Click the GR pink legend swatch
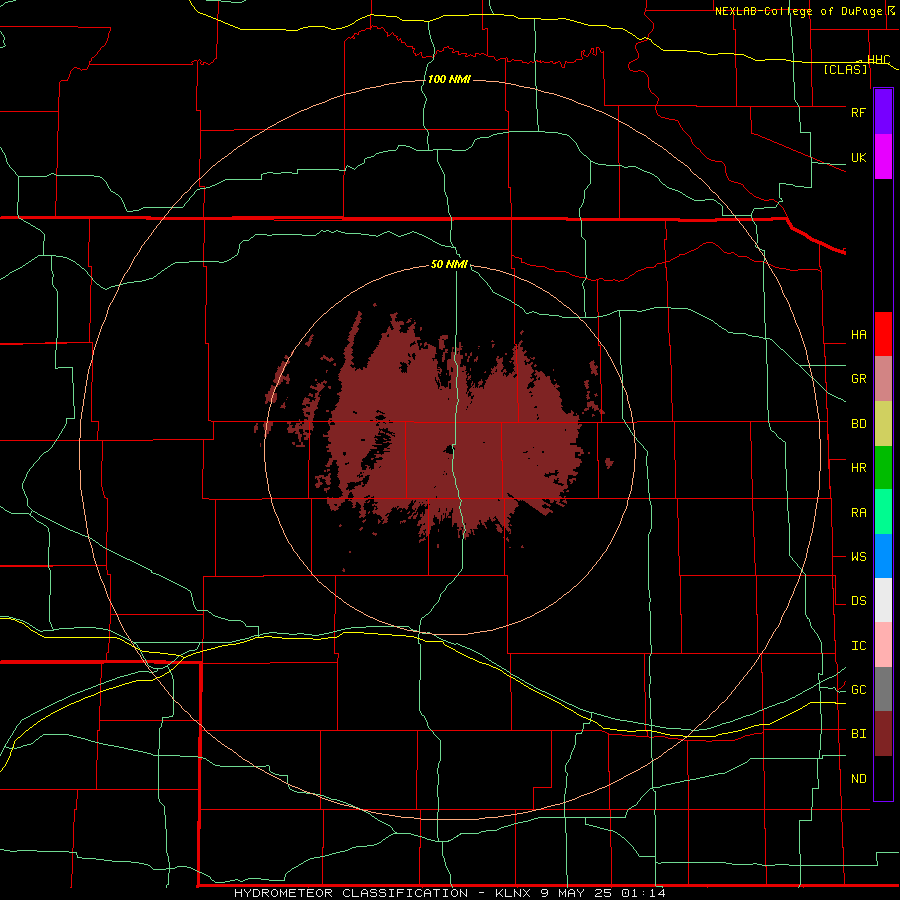900x900 pixels. point(883,379)
